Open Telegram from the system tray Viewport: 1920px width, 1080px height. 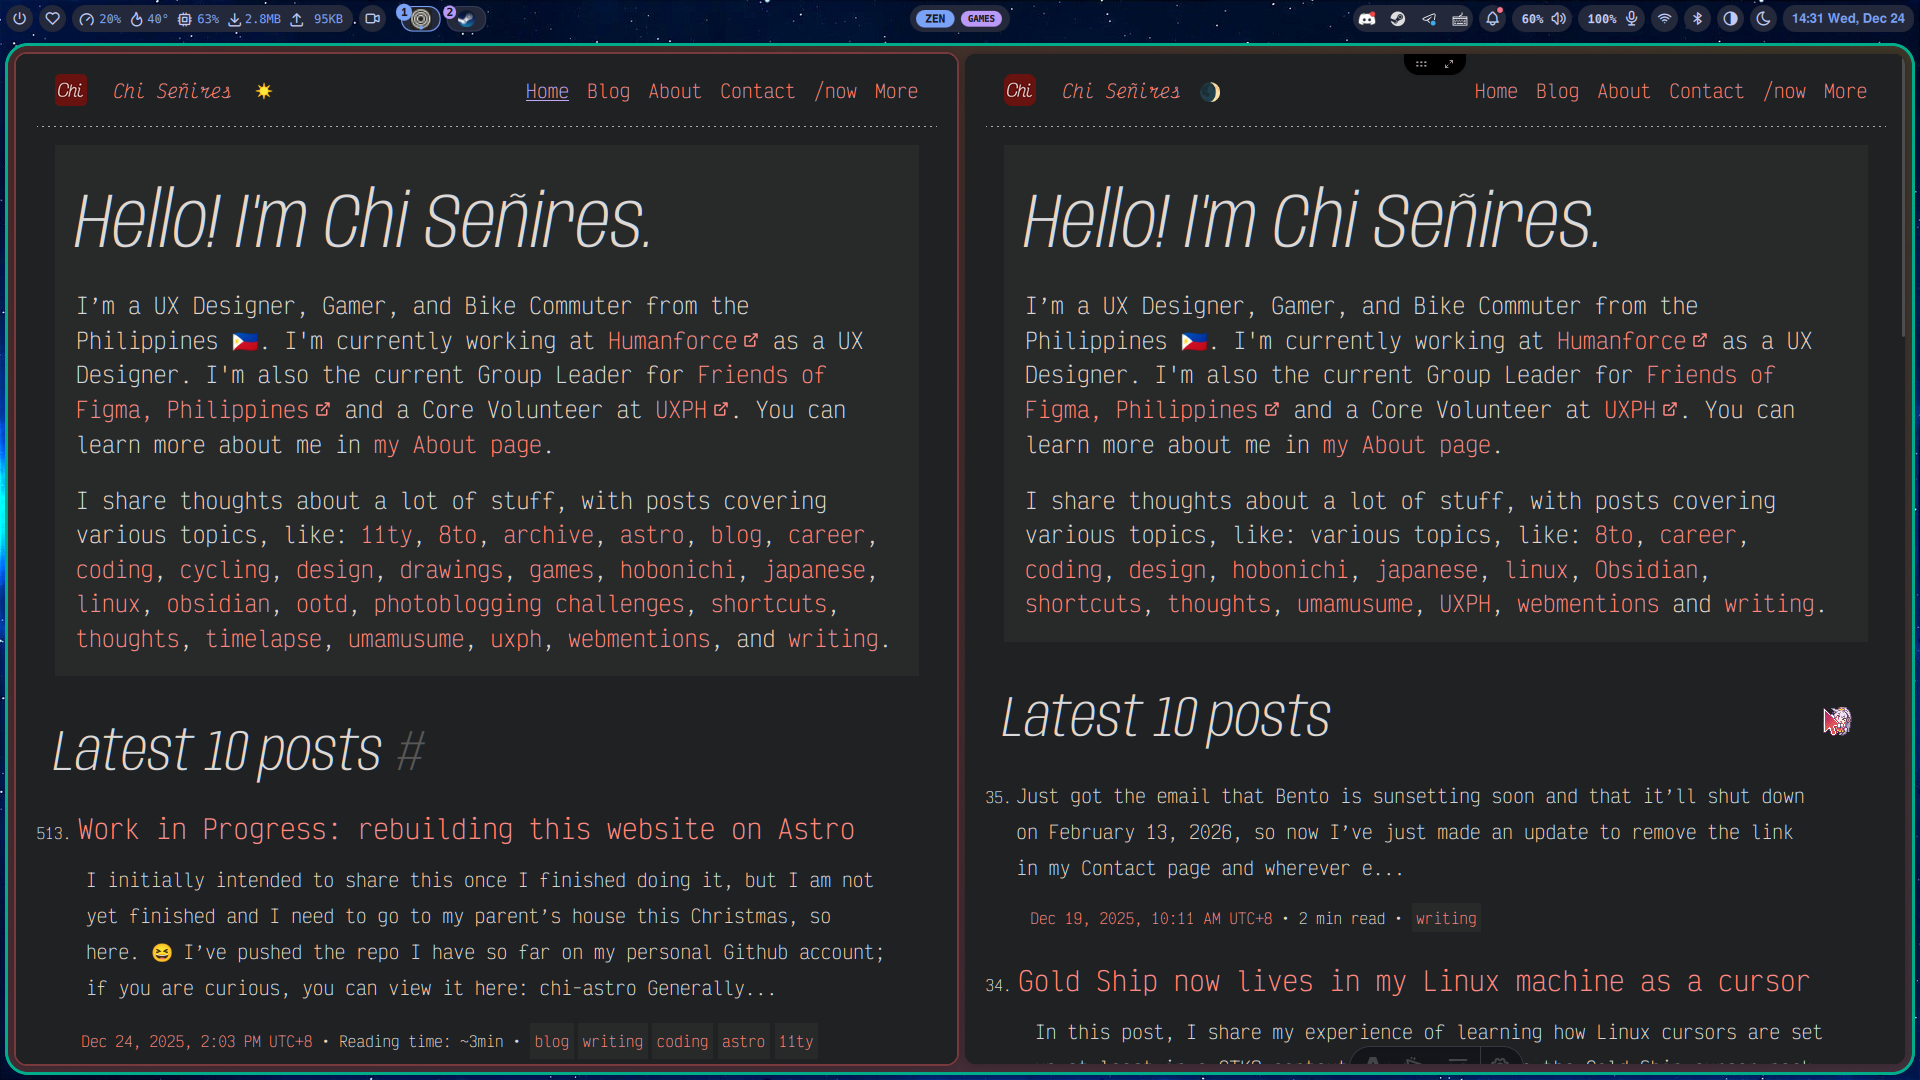click(x=1429, y=18)
